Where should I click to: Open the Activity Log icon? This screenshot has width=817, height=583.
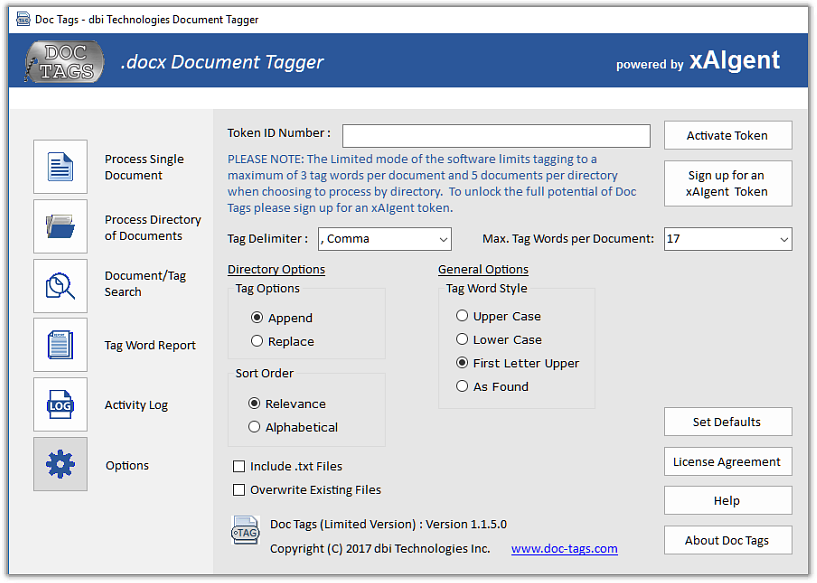(x=60, y=405)
